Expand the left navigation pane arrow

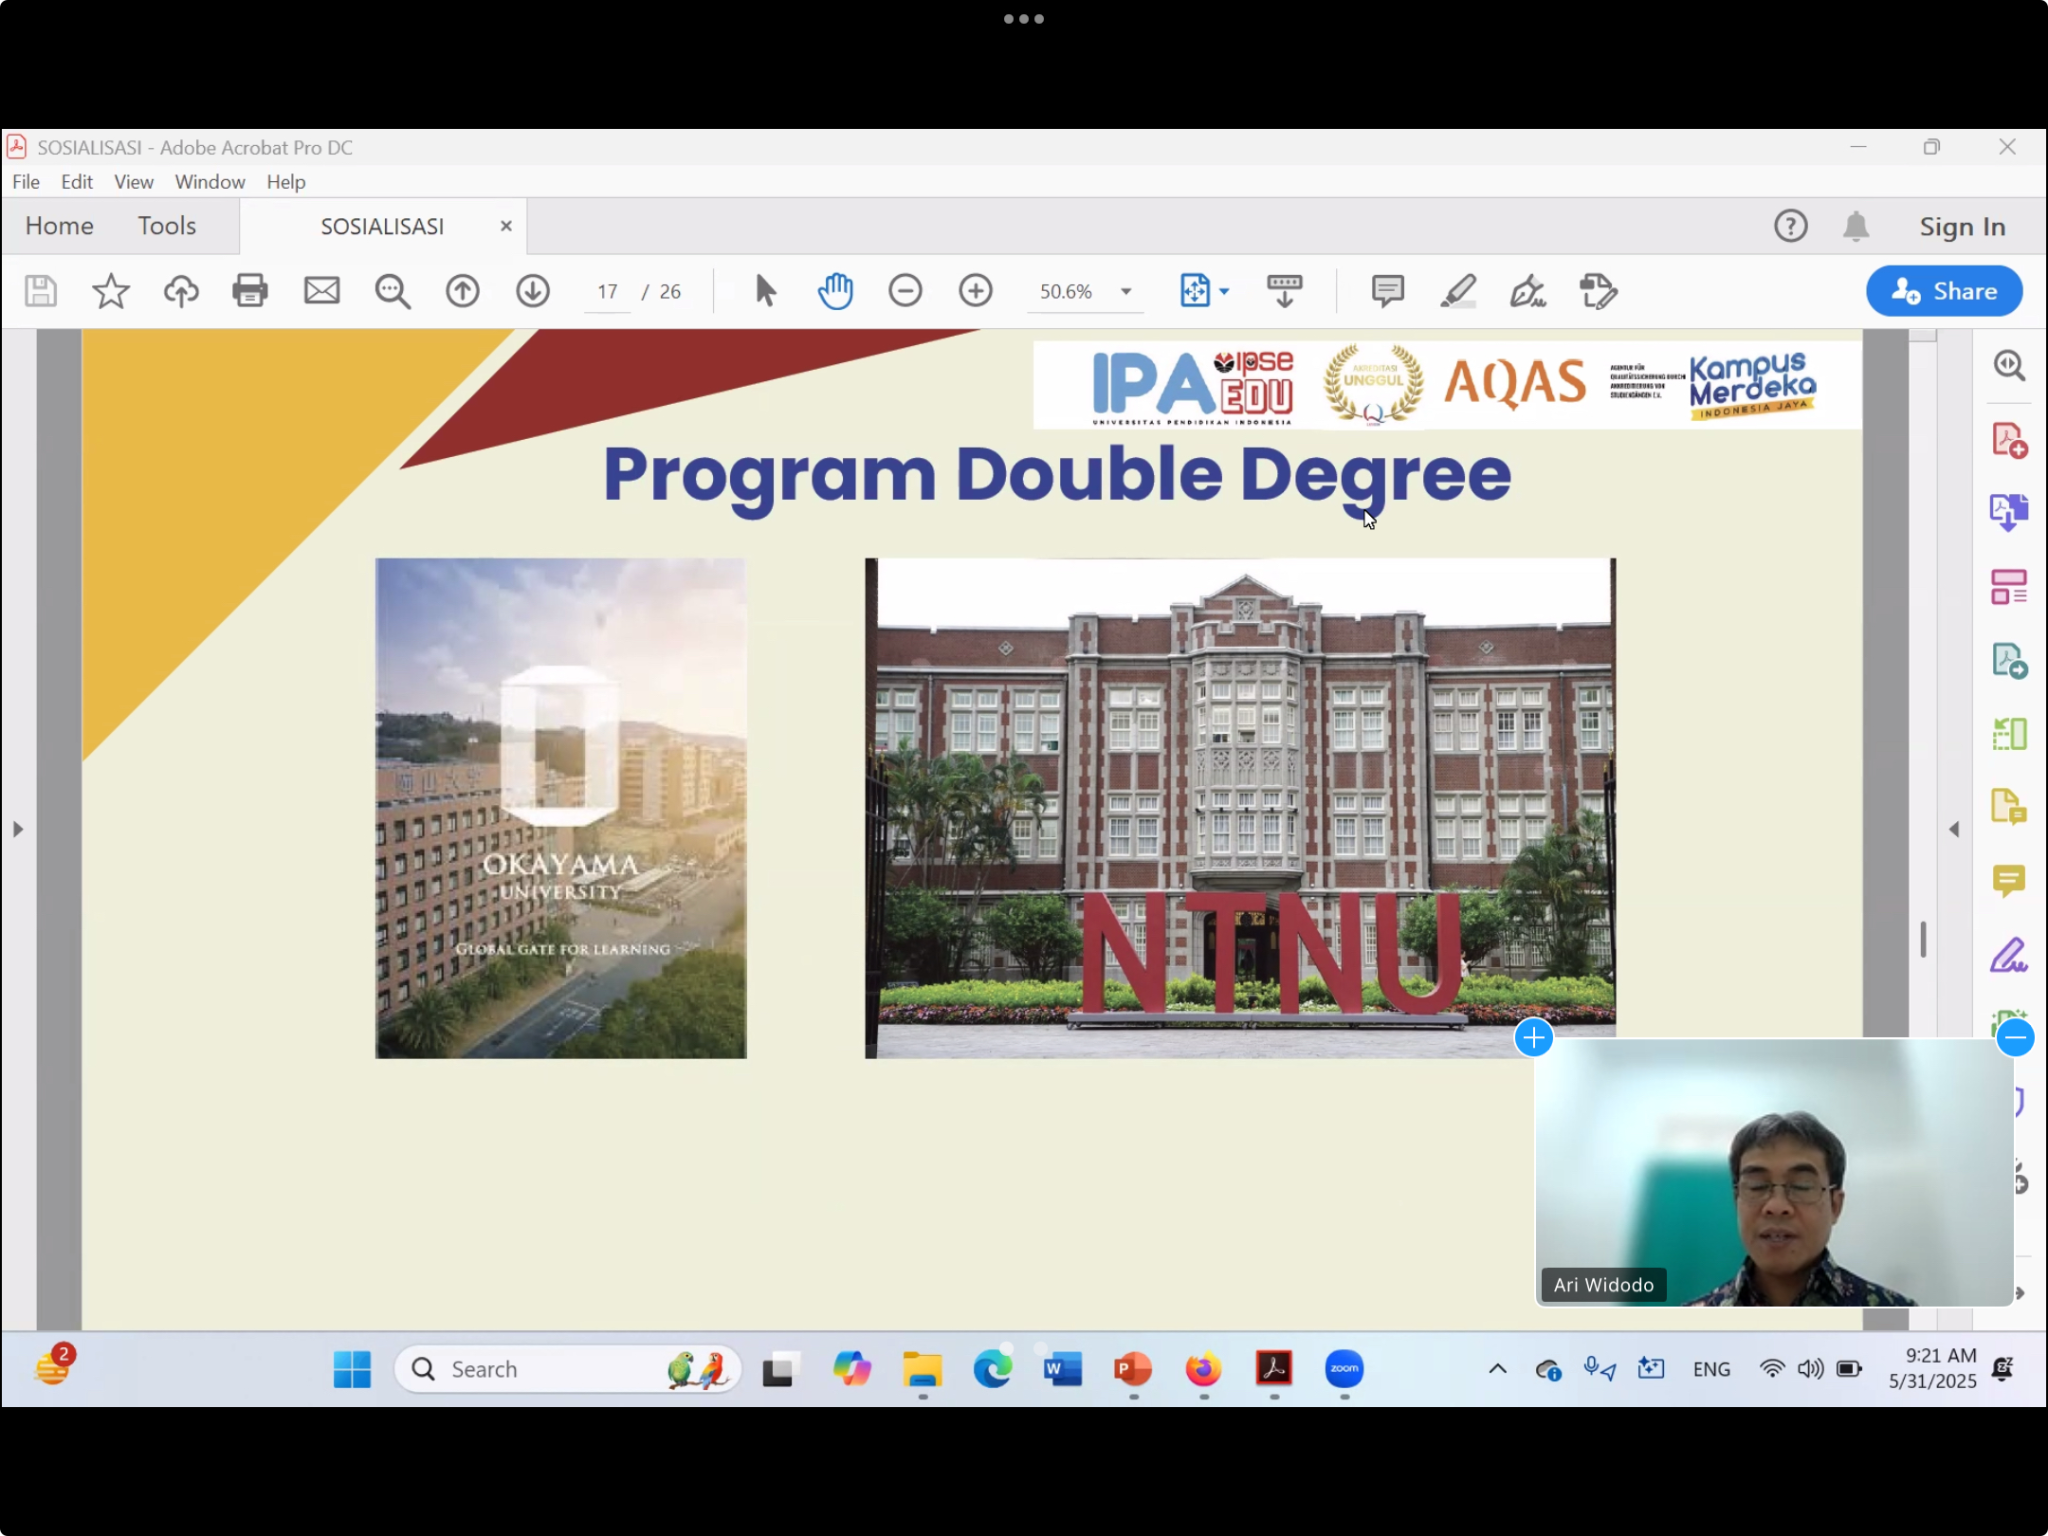[18, 829]
